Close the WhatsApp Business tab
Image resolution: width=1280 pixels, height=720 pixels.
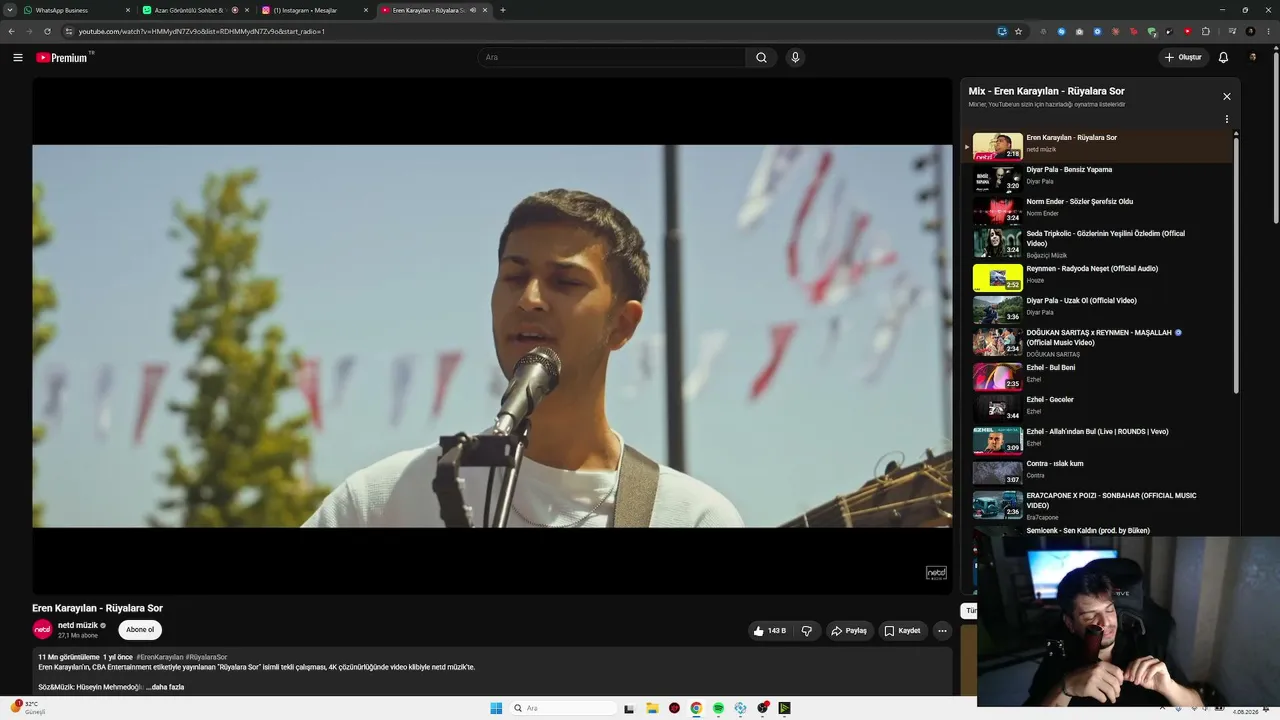tap(128, 10)
